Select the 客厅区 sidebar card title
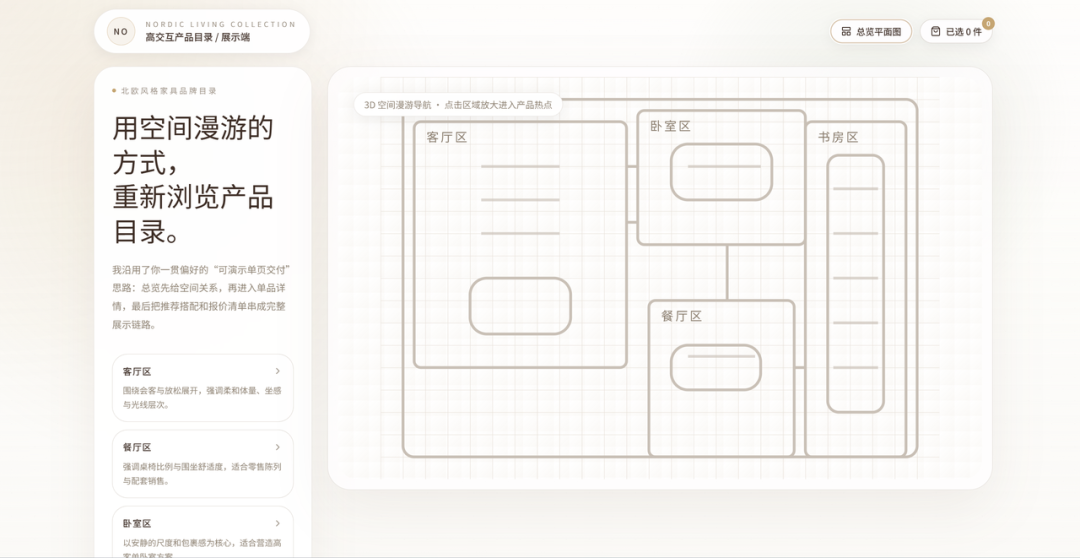The width and height of the screenshot is (1080, 558). click(x=137, y=372)
